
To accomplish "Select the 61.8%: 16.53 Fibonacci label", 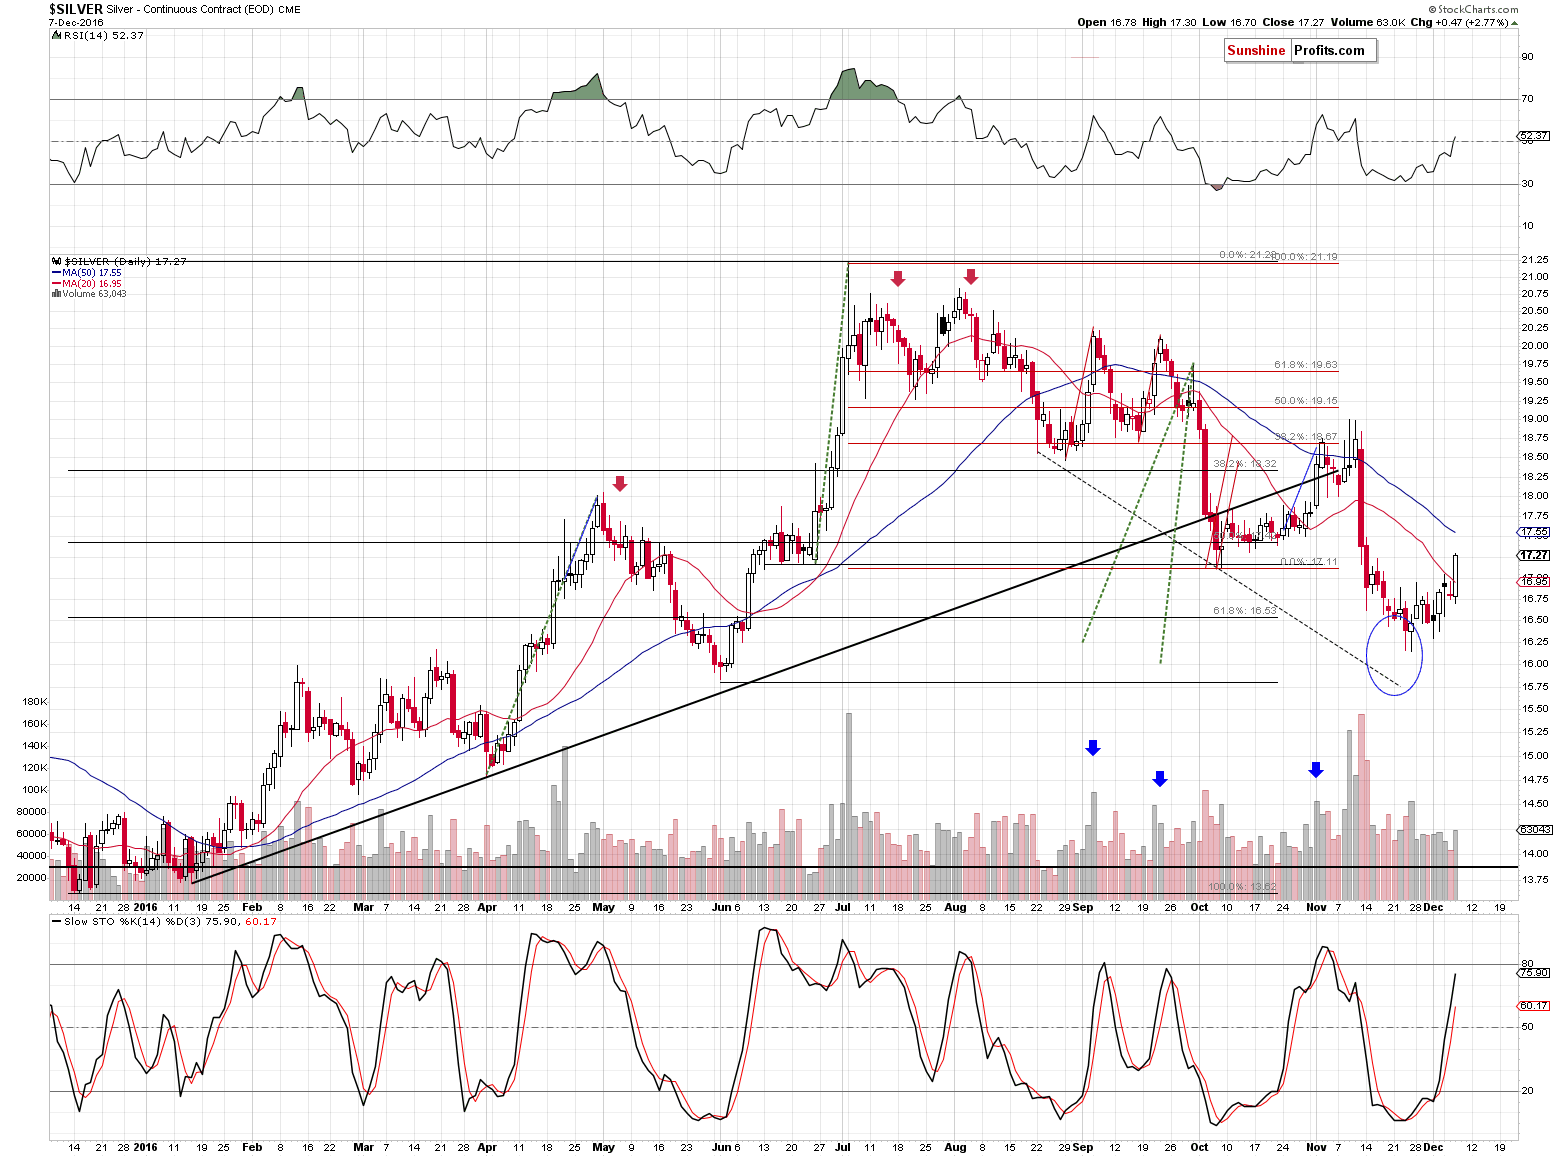I will tap(1245, 610).
